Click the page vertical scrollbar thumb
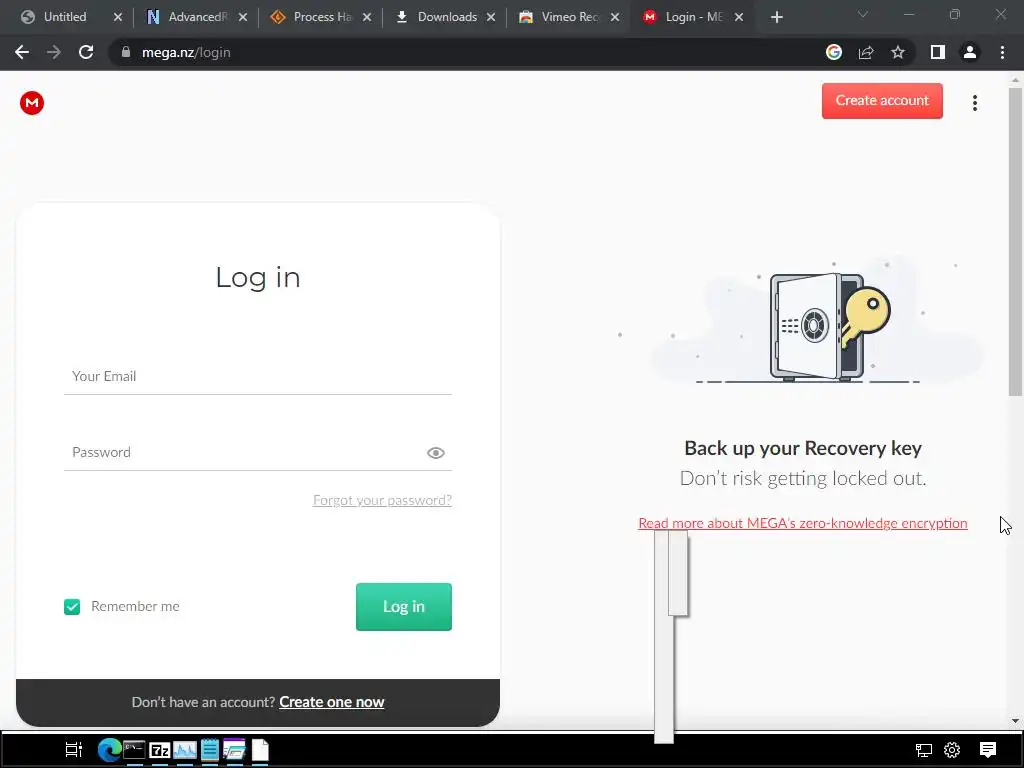The image size is (1024, 768). pos(1015,242)
